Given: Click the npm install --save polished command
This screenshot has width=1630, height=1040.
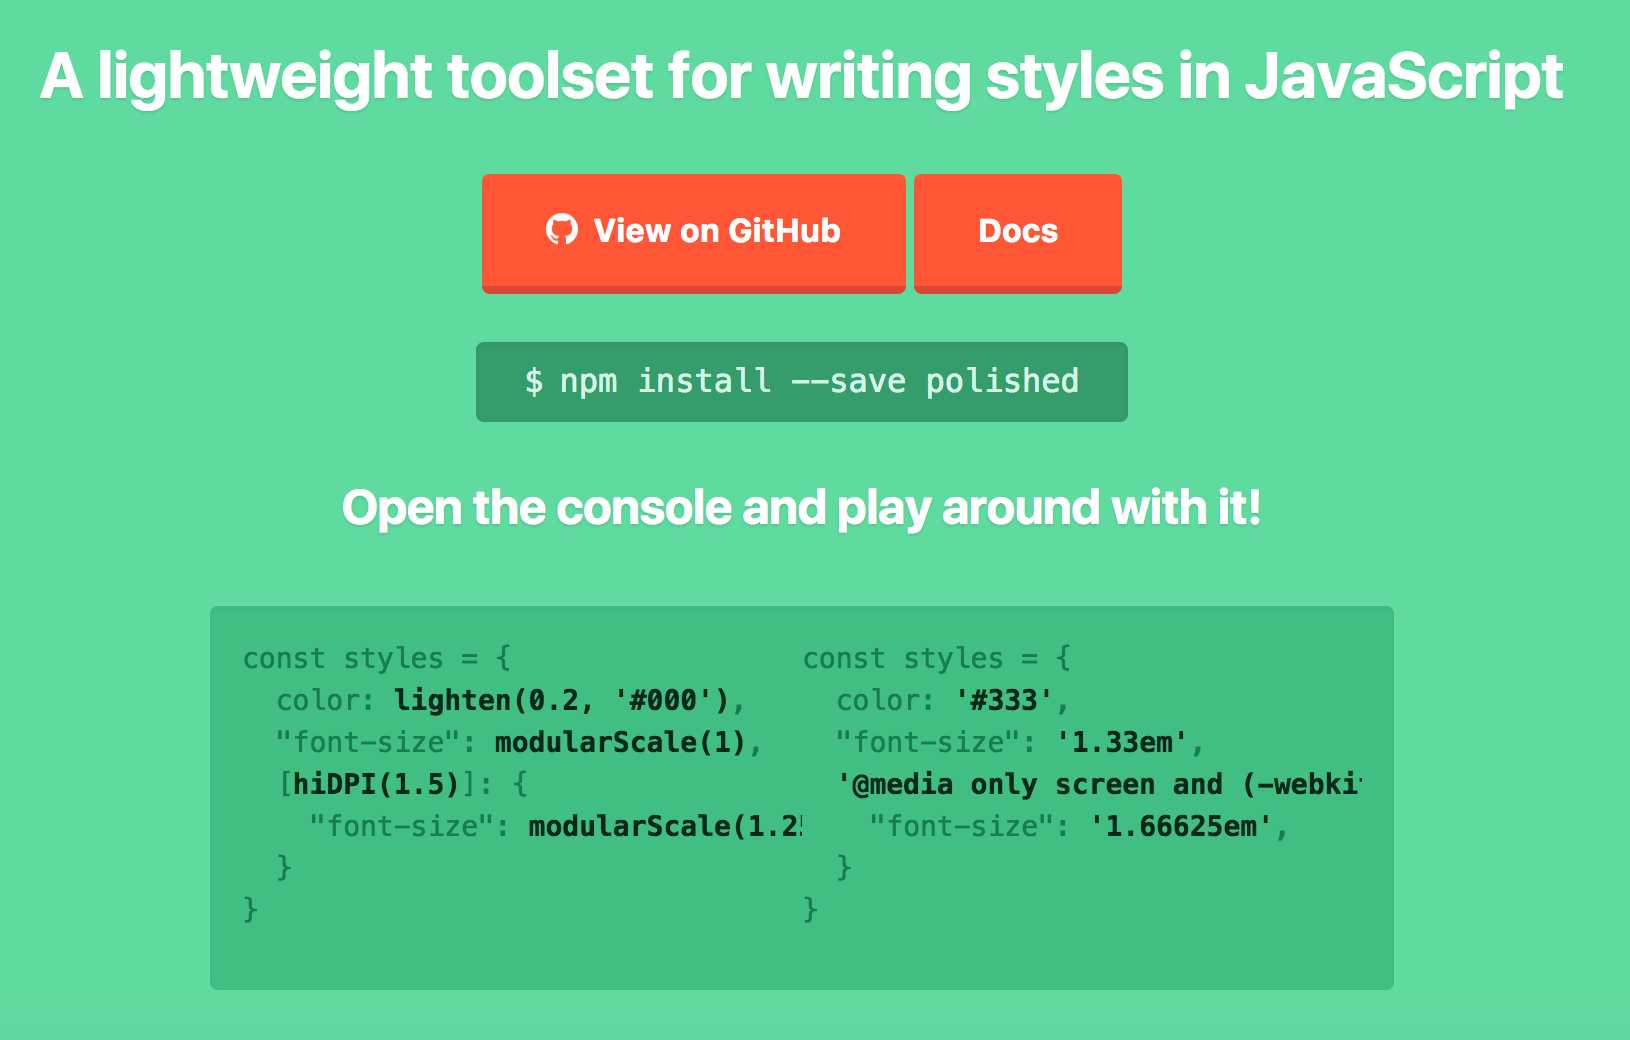Looking at the screenshot, I should coord(802,382).
